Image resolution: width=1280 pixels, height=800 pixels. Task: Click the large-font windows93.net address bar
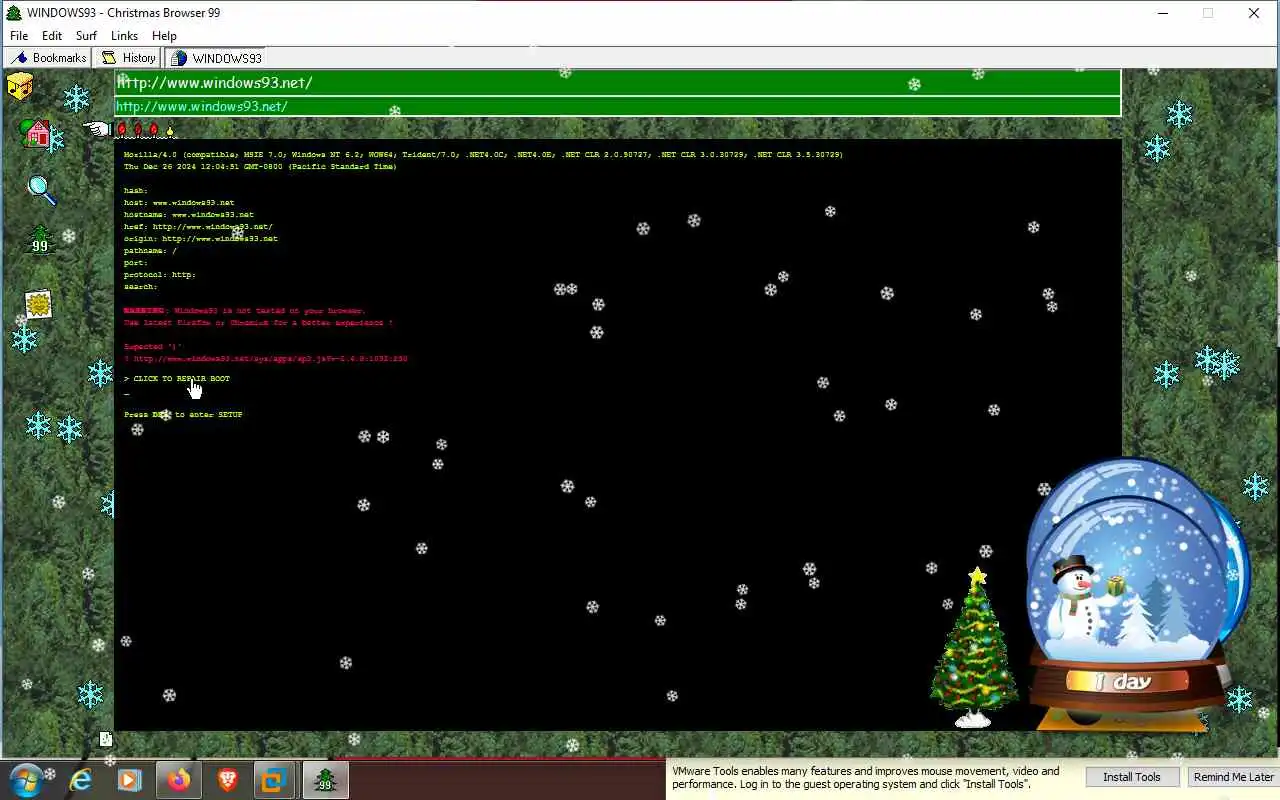pyautogui.click(x=618, y=83)
